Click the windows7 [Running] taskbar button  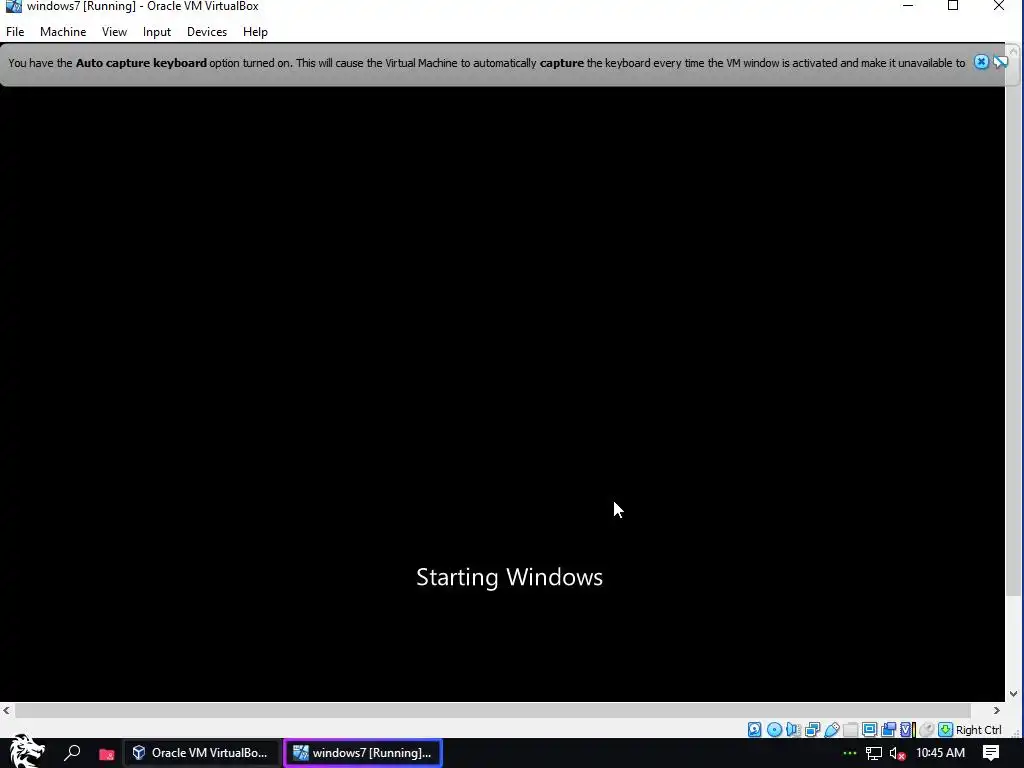click(x=363, y=753)
